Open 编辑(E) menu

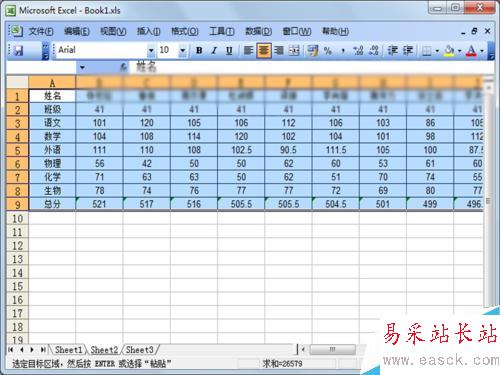click(77, 32)
